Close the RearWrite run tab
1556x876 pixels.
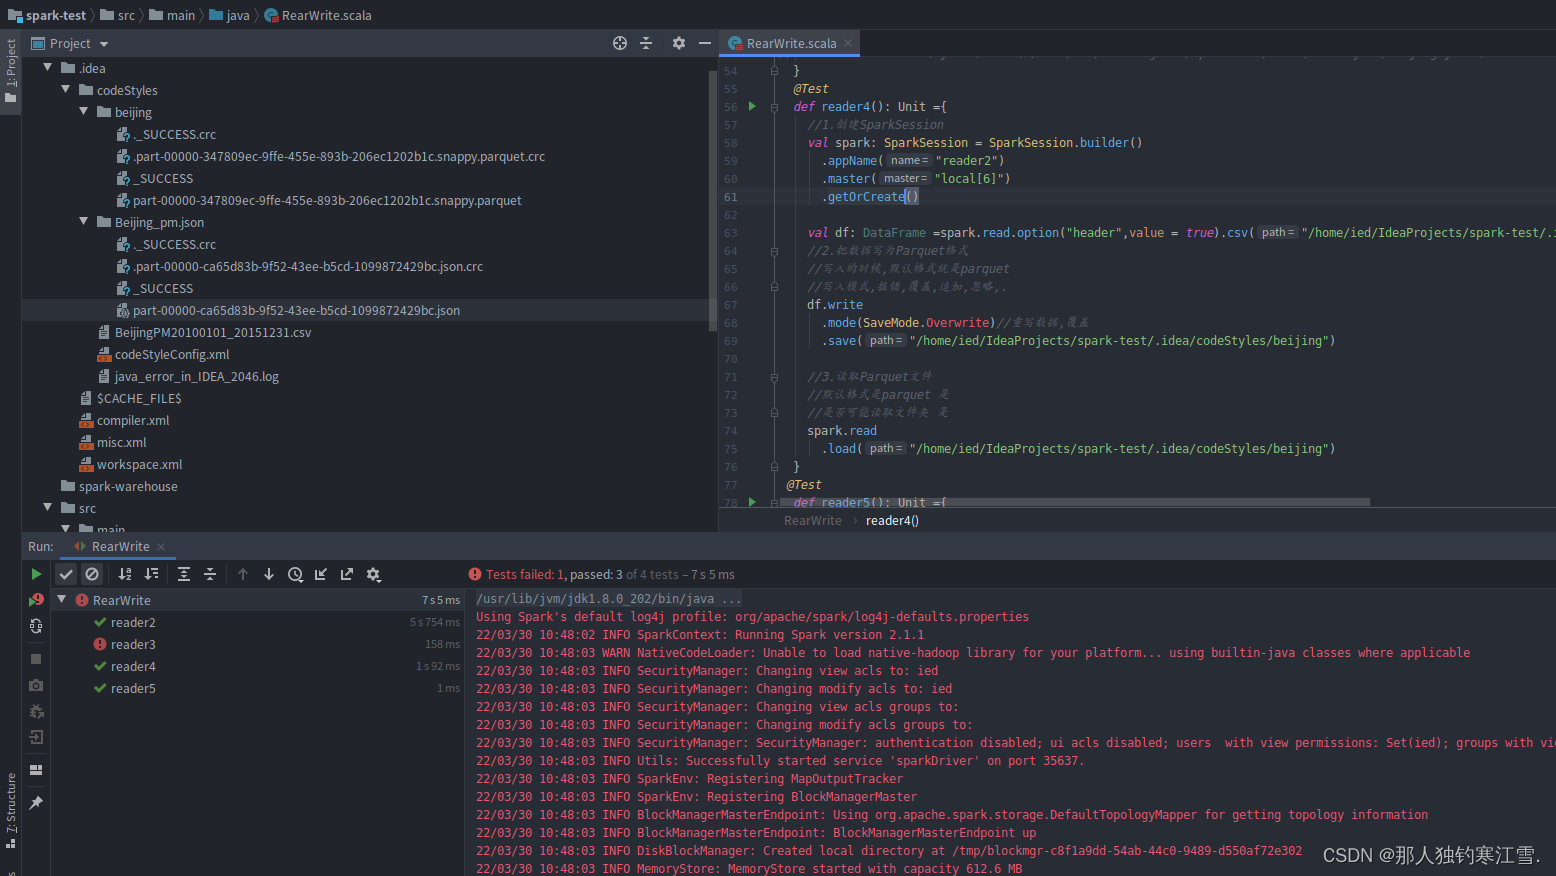click(x=161, y=547)
